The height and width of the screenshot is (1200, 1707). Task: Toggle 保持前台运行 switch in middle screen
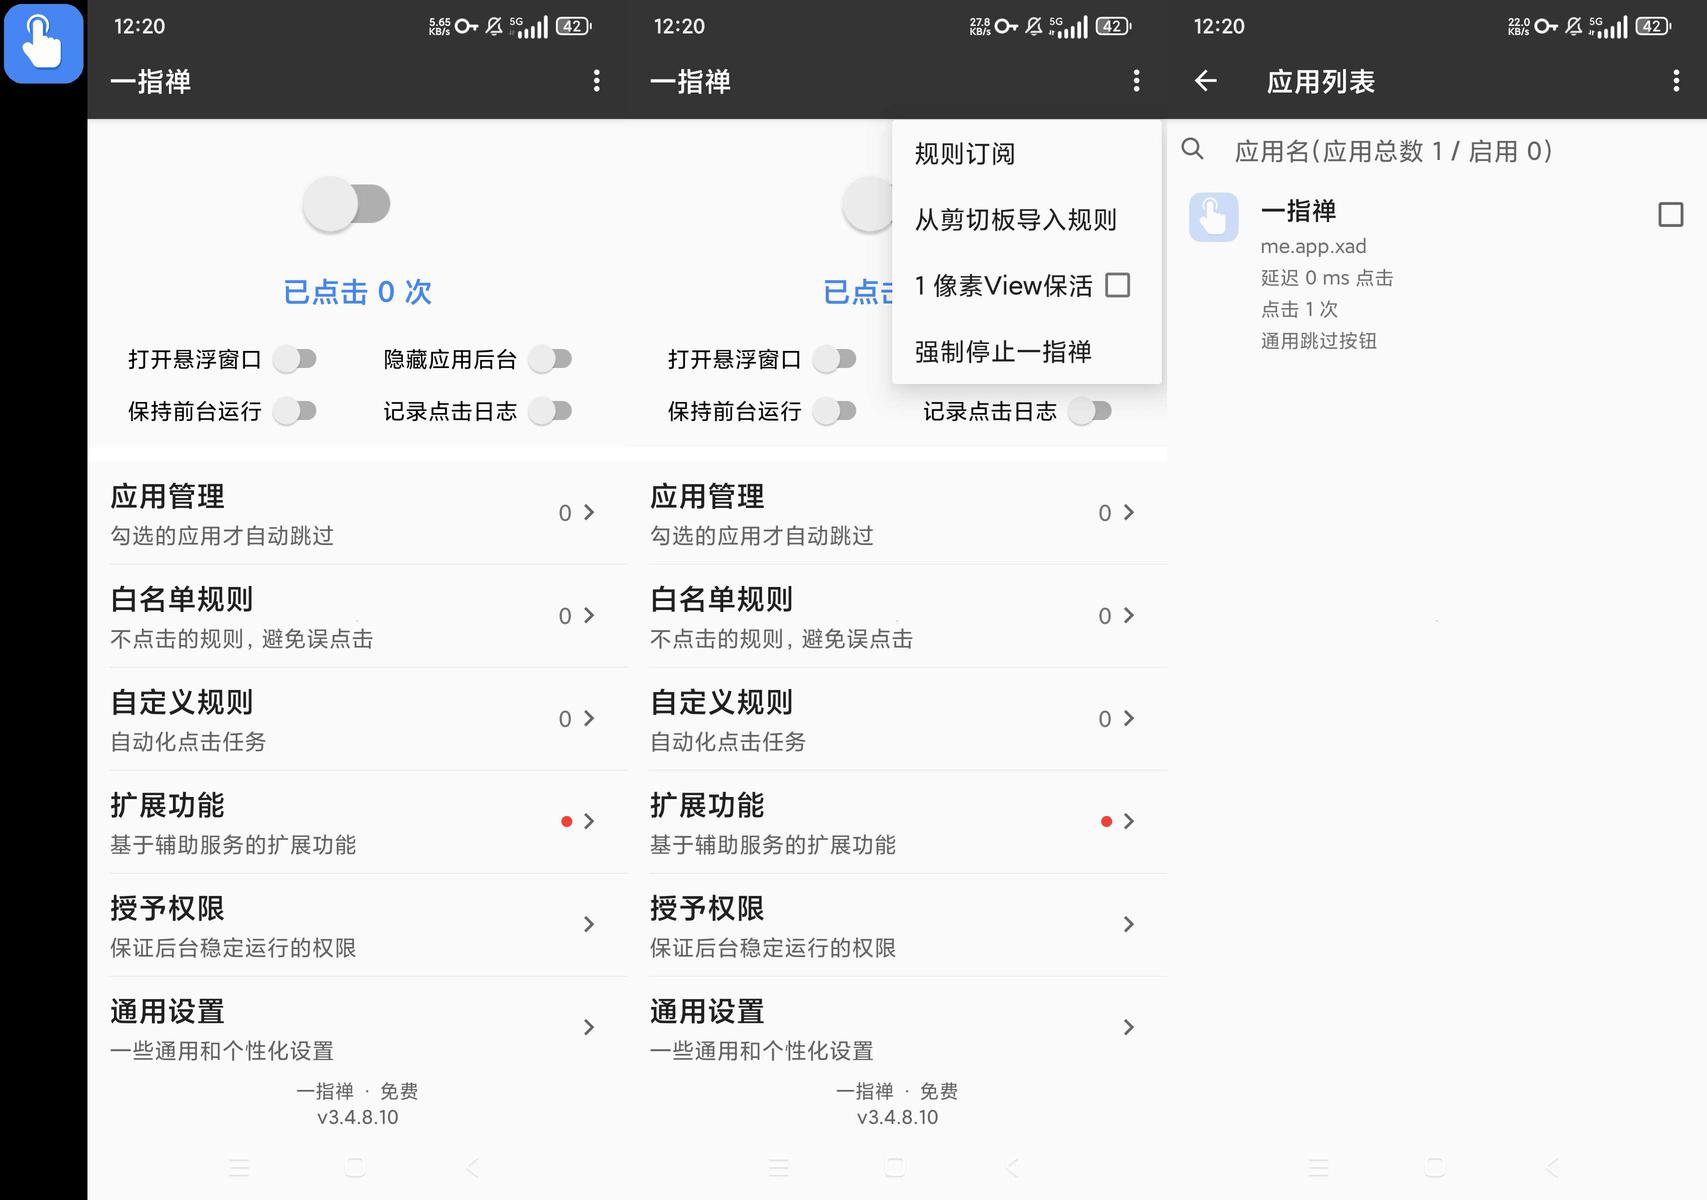pyautogui.click(x=835, y=411)
